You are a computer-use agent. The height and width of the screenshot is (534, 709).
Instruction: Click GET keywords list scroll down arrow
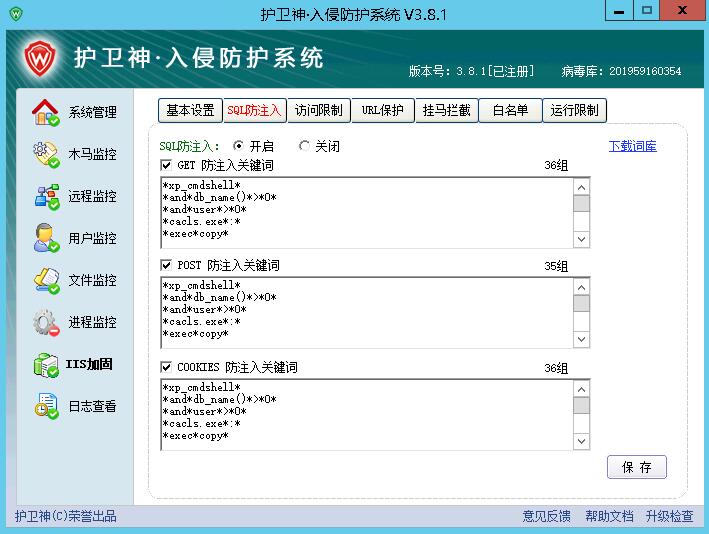[x=581, y=239]
